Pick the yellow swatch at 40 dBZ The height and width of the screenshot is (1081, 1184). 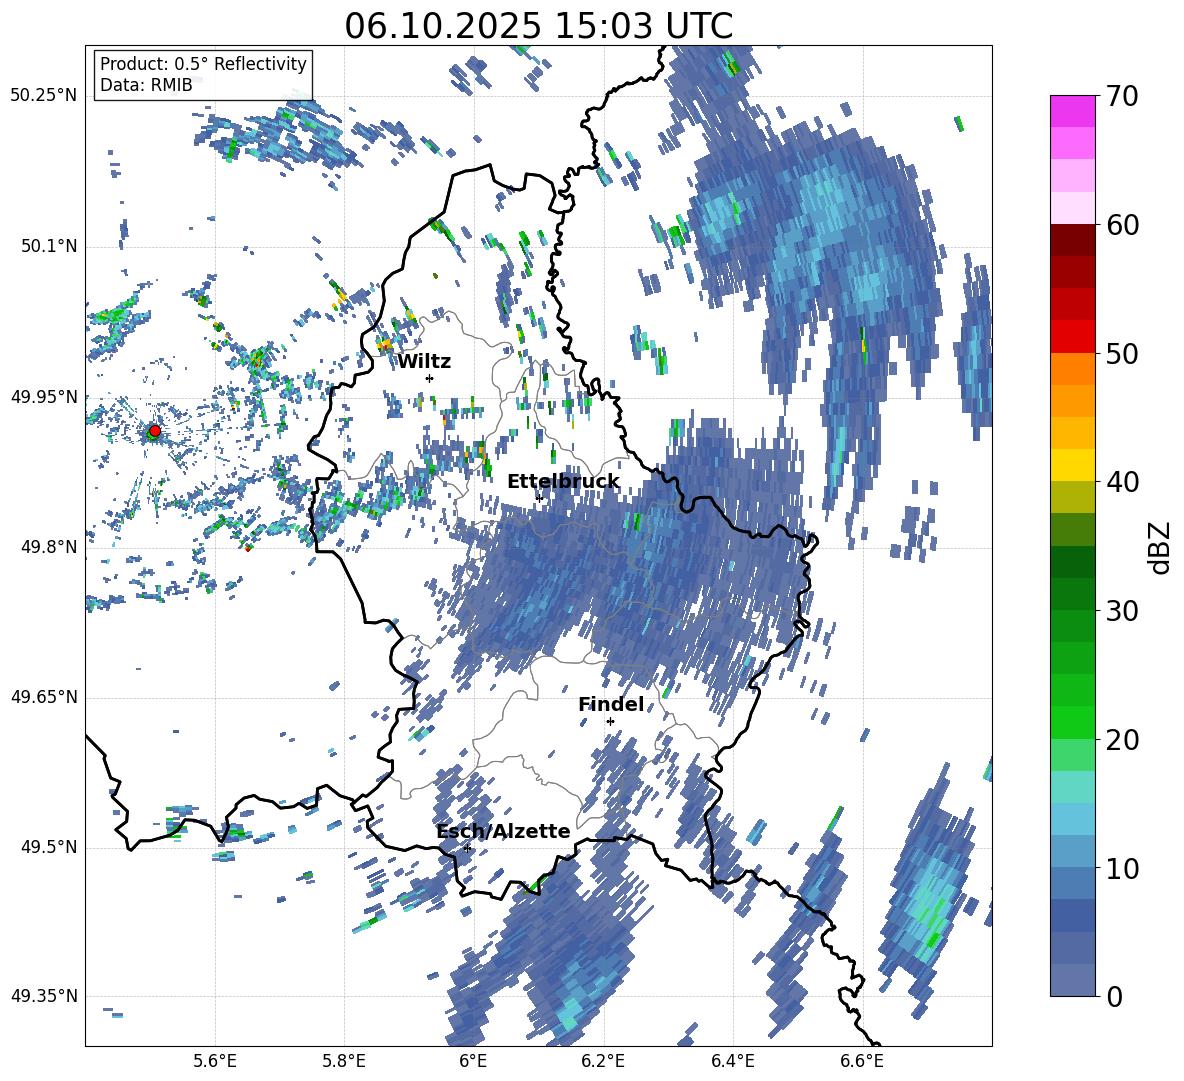(x=1072, y=464)
